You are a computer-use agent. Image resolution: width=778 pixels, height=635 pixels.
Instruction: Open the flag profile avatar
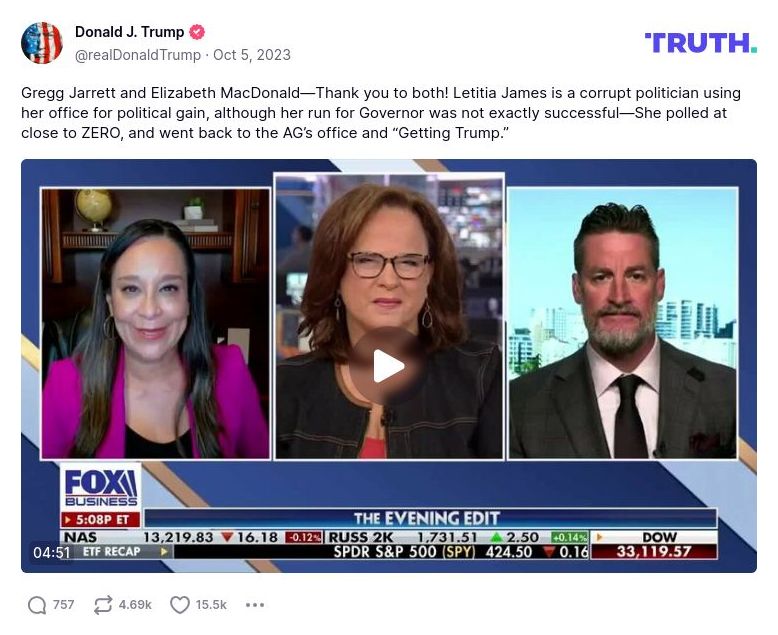42,43
